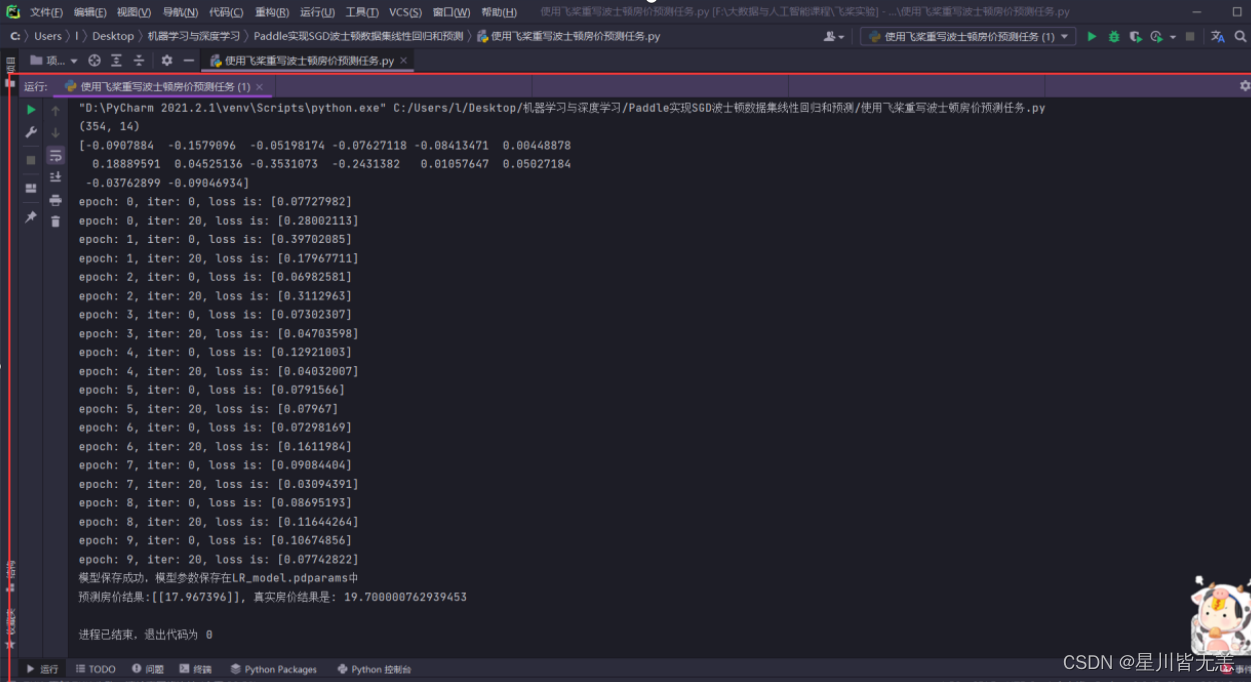Open the 文件(F) menu
Screen dimensions: 1251x682
(46, 12)
